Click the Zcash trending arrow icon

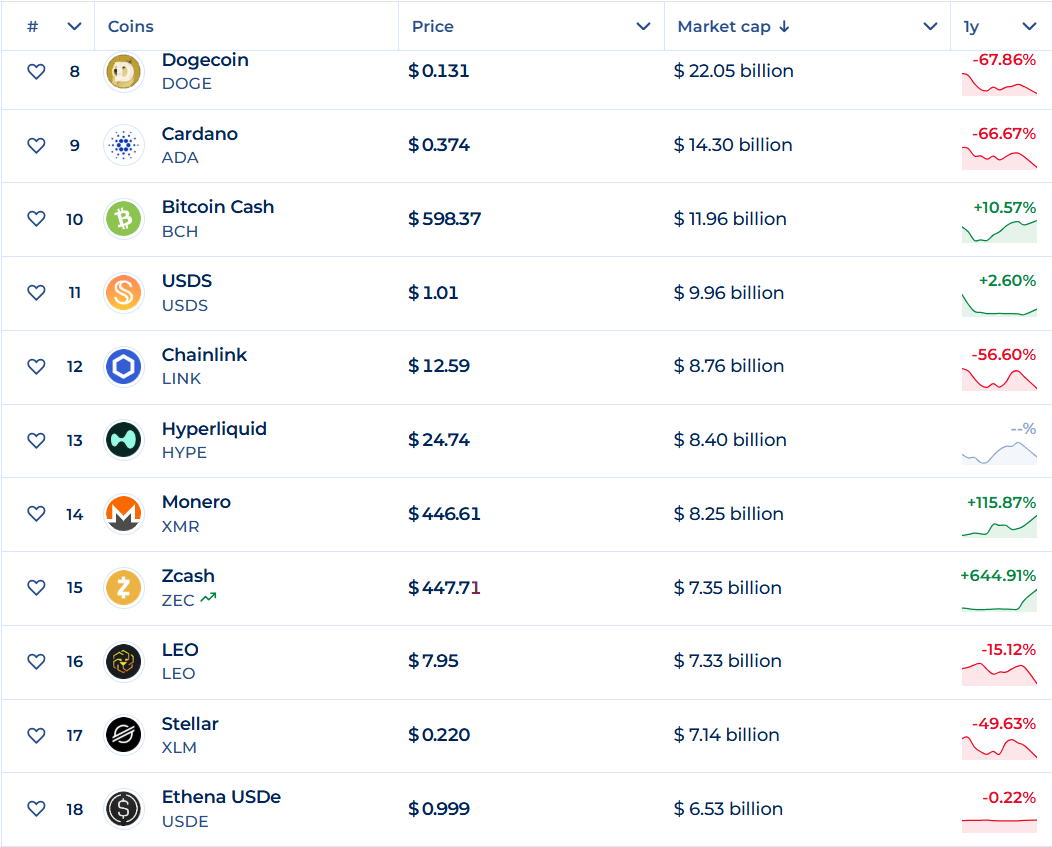(x=208, y=599)
